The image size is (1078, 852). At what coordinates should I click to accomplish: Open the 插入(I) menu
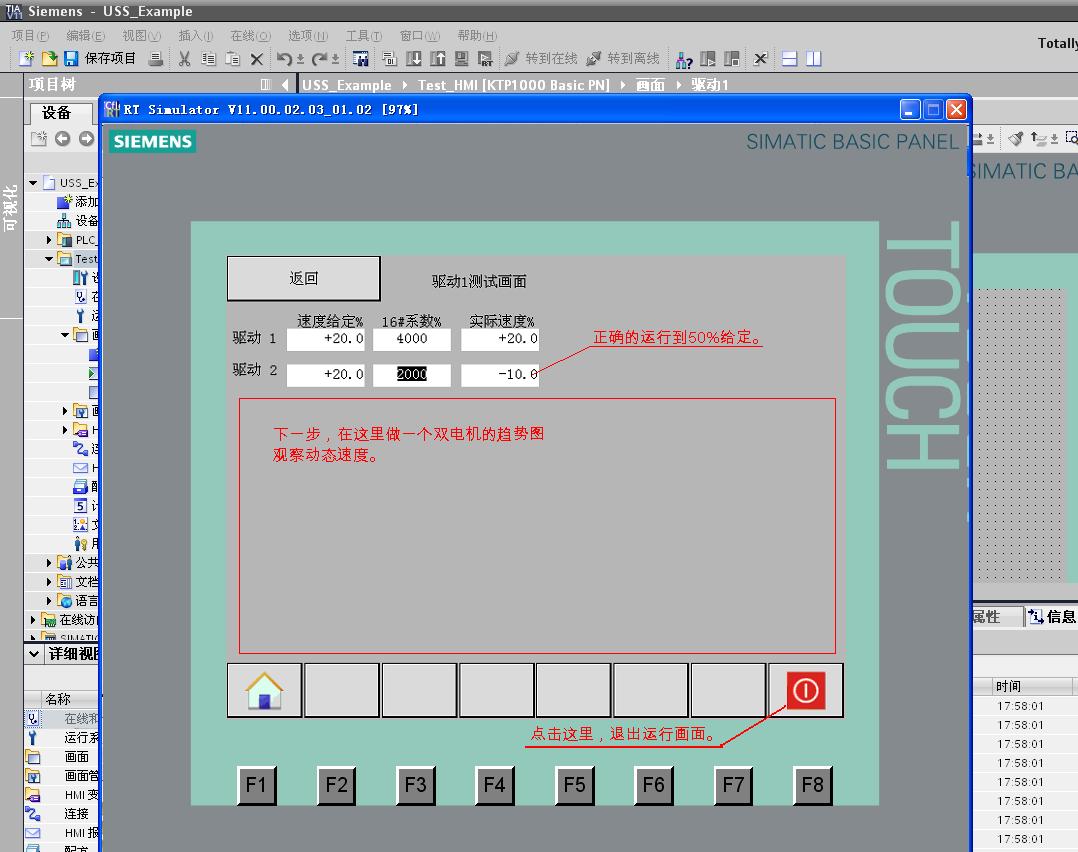tap(196, 35)
